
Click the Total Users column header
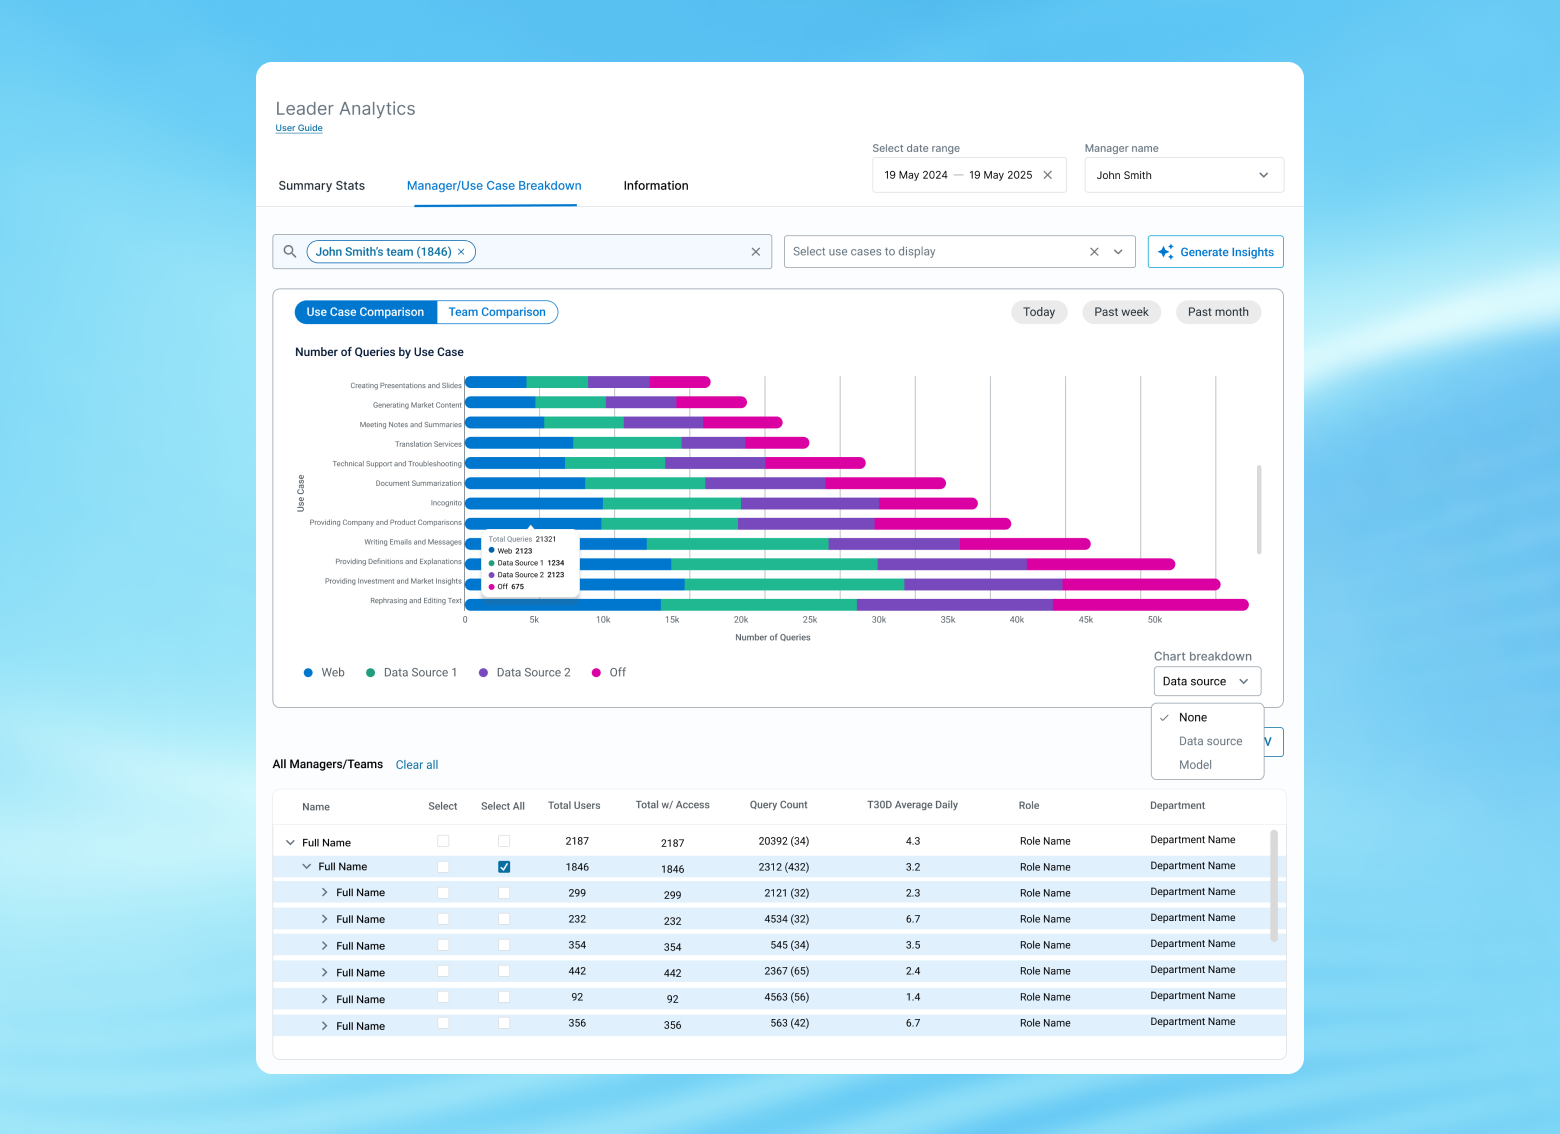(574, 806)
